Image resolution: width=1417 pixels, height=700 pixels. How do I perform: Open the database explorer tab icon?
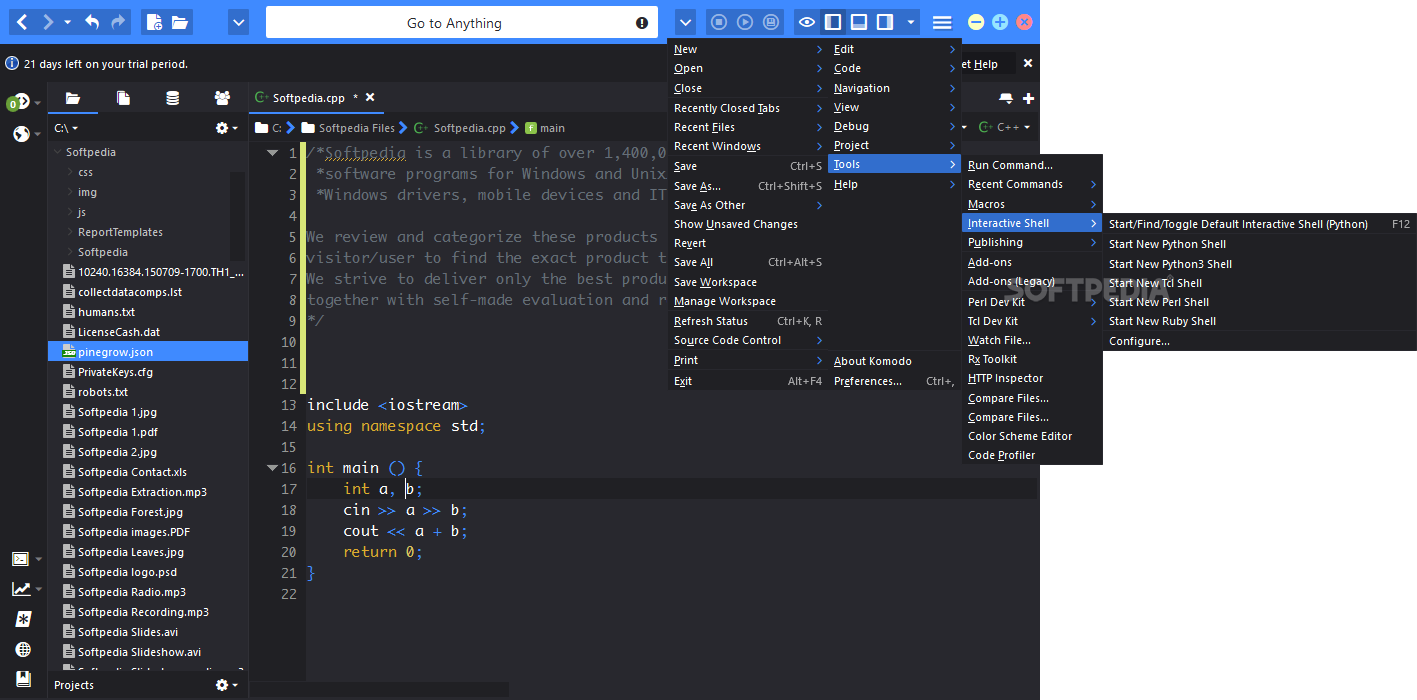[x=173, y=98]
